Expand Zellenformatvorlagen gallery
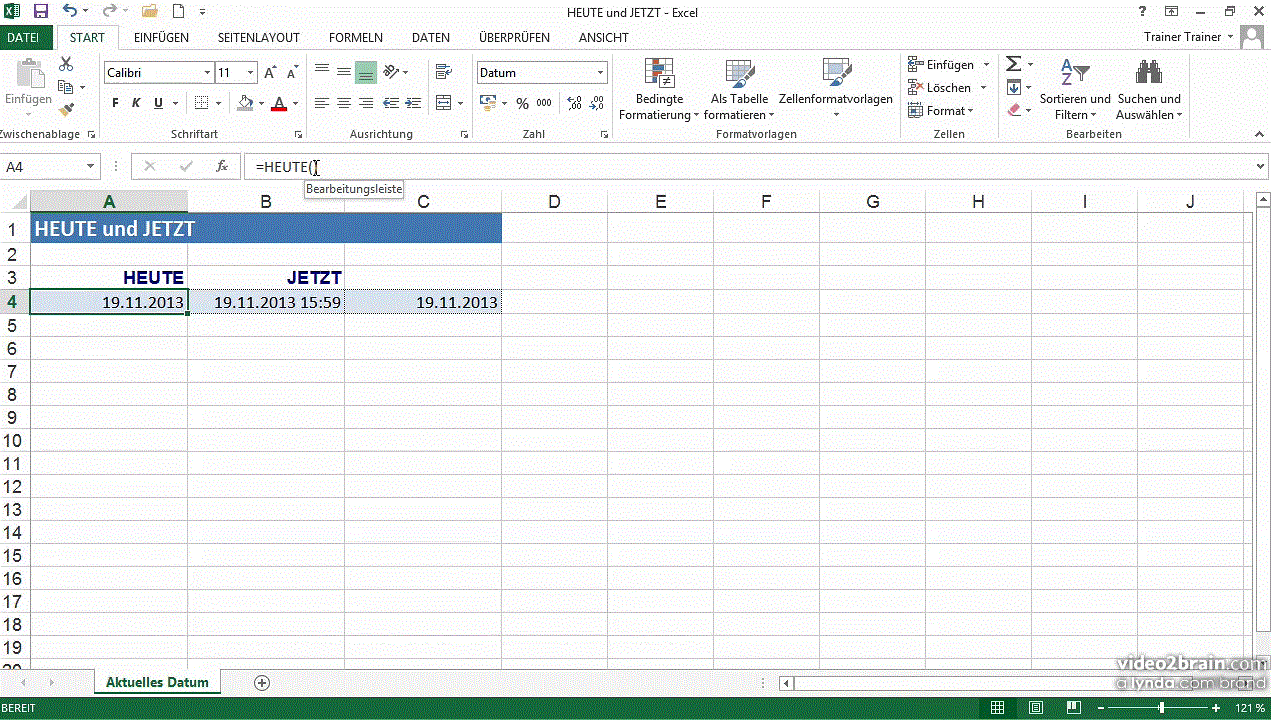The width and height of the screenshot is (1271, 720). [x=836, y=90]
